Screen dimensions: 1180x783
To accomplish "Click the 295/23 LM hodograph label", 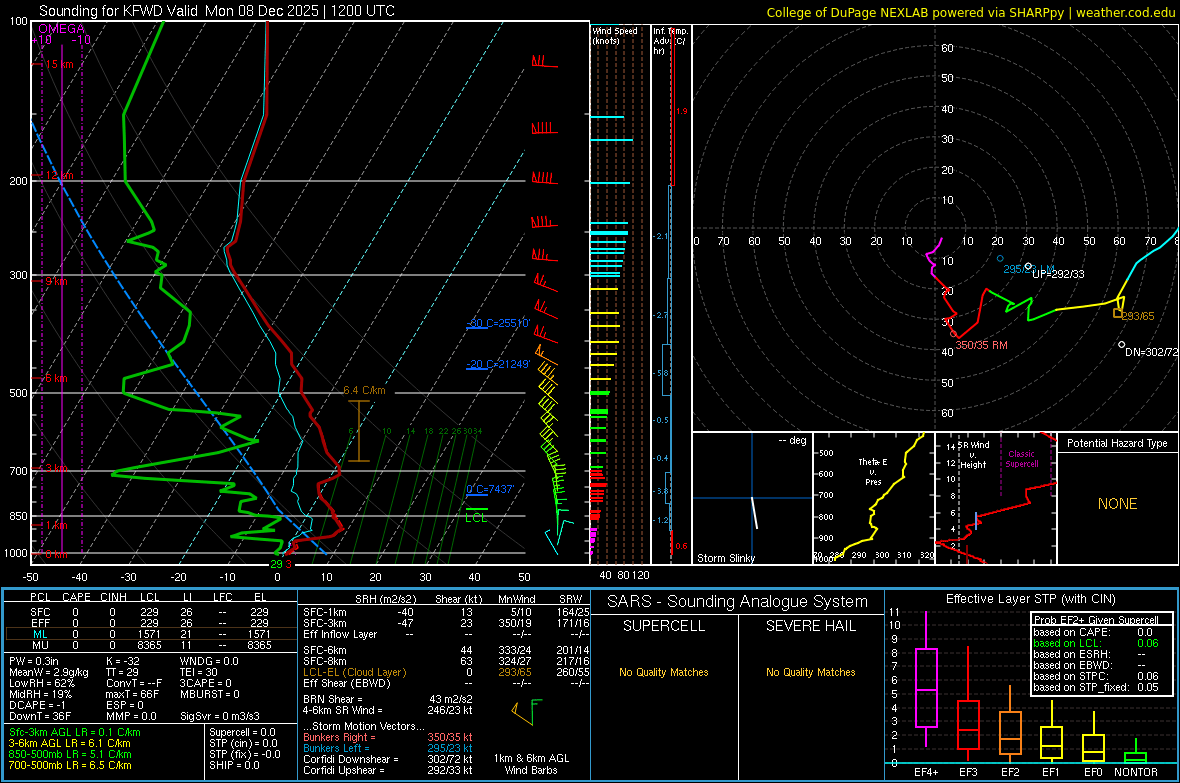I will (1028, 269).
